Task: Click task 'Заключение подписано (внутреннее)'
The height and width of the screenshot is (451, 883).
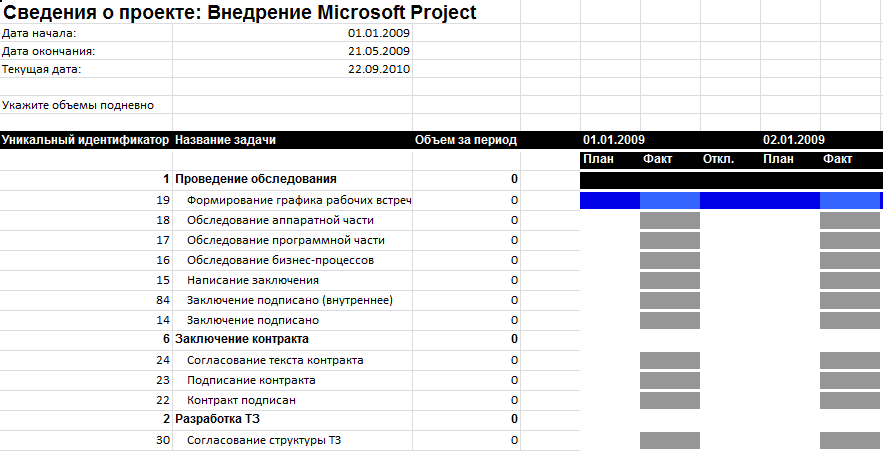Action: [292, 300]
